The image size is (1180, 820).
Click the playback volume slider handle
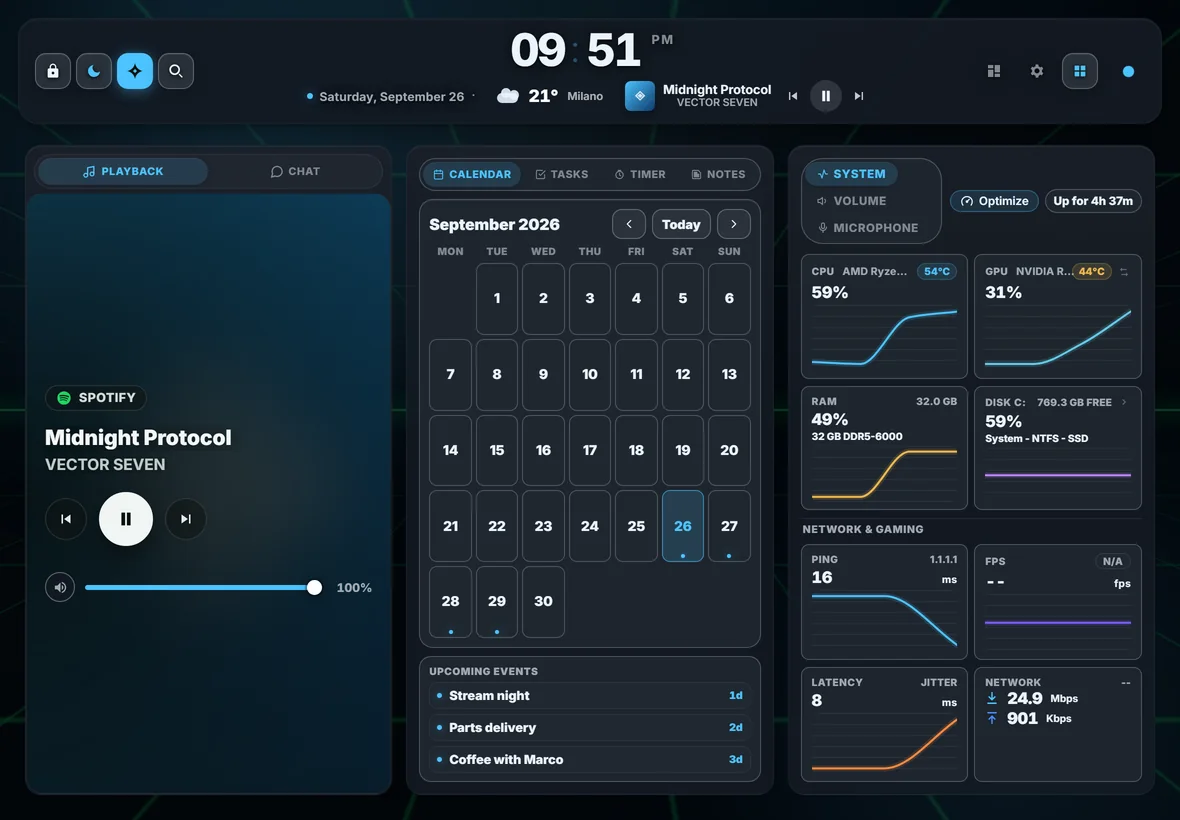point(315,588)
